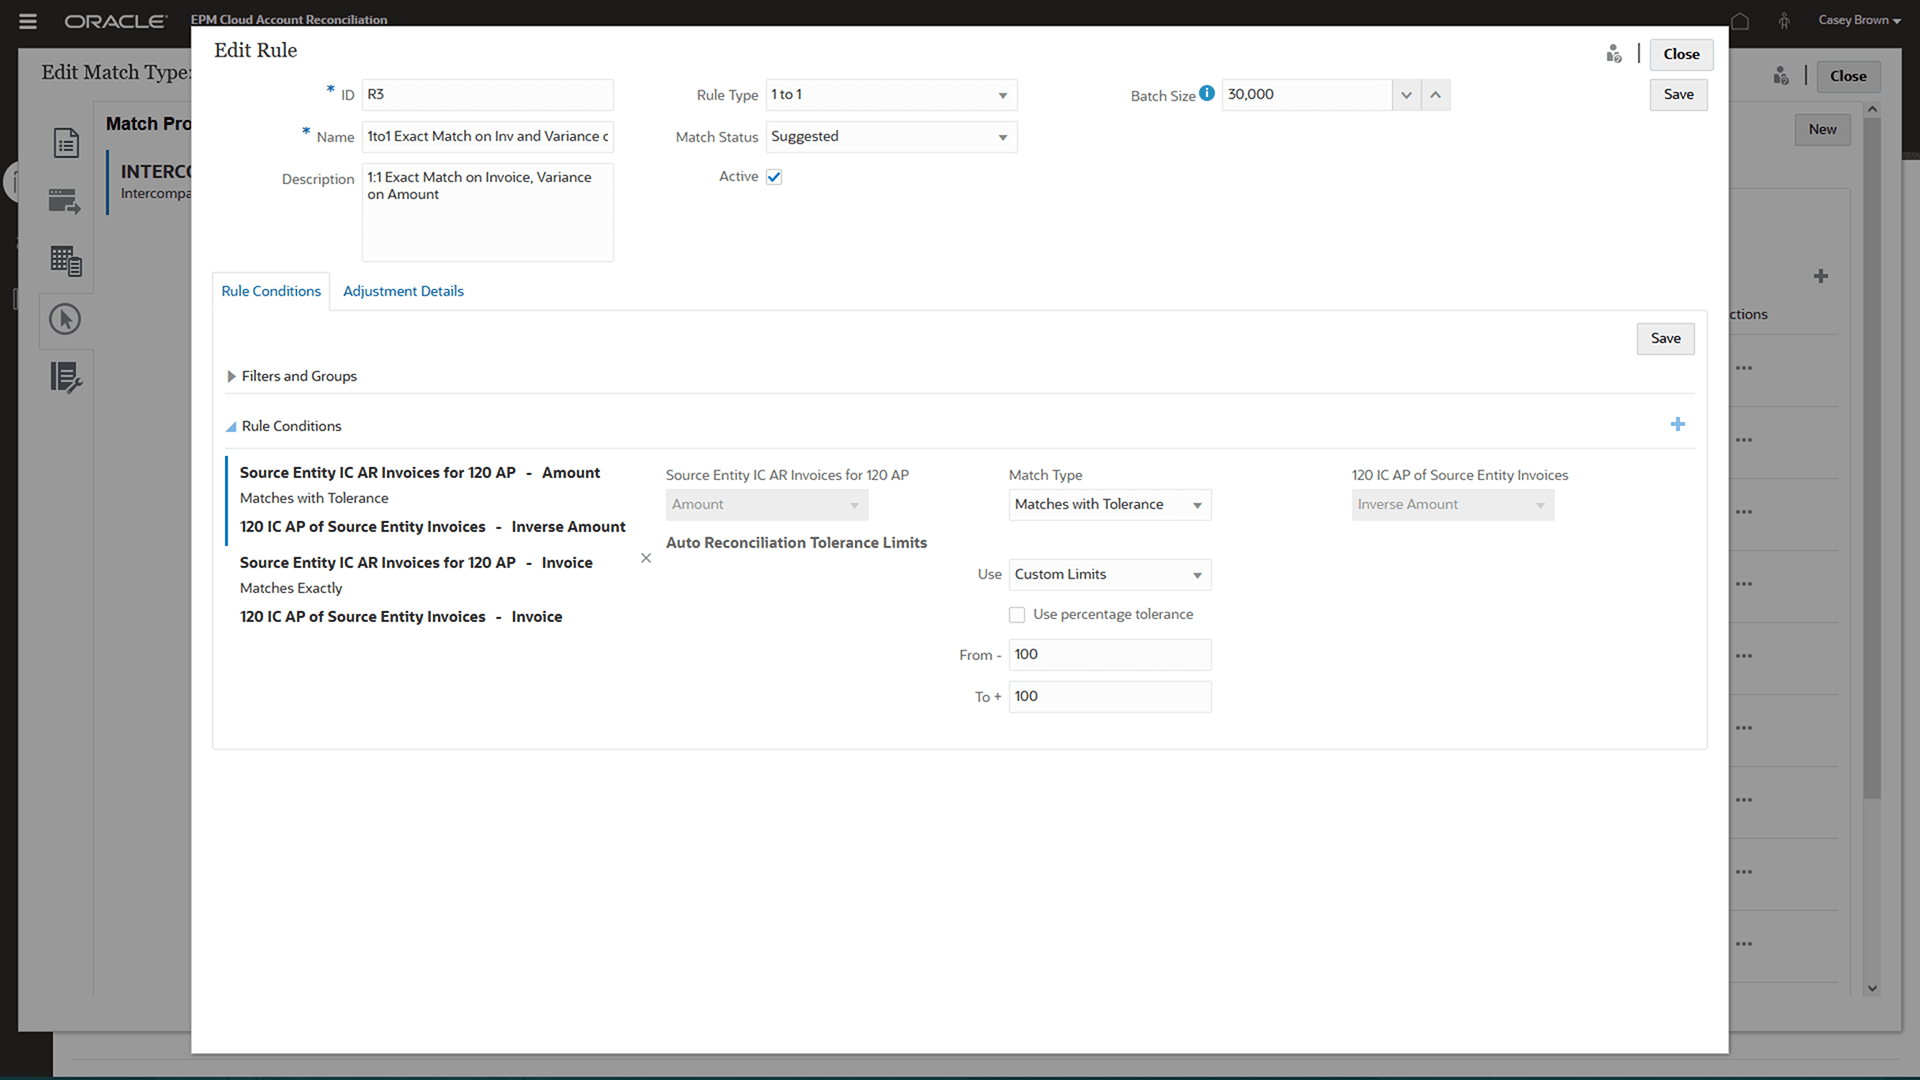This screenshot has height=1080, width=1920.
Task: Click the Batch Size info badge
Action: (x=1208, y=92)
